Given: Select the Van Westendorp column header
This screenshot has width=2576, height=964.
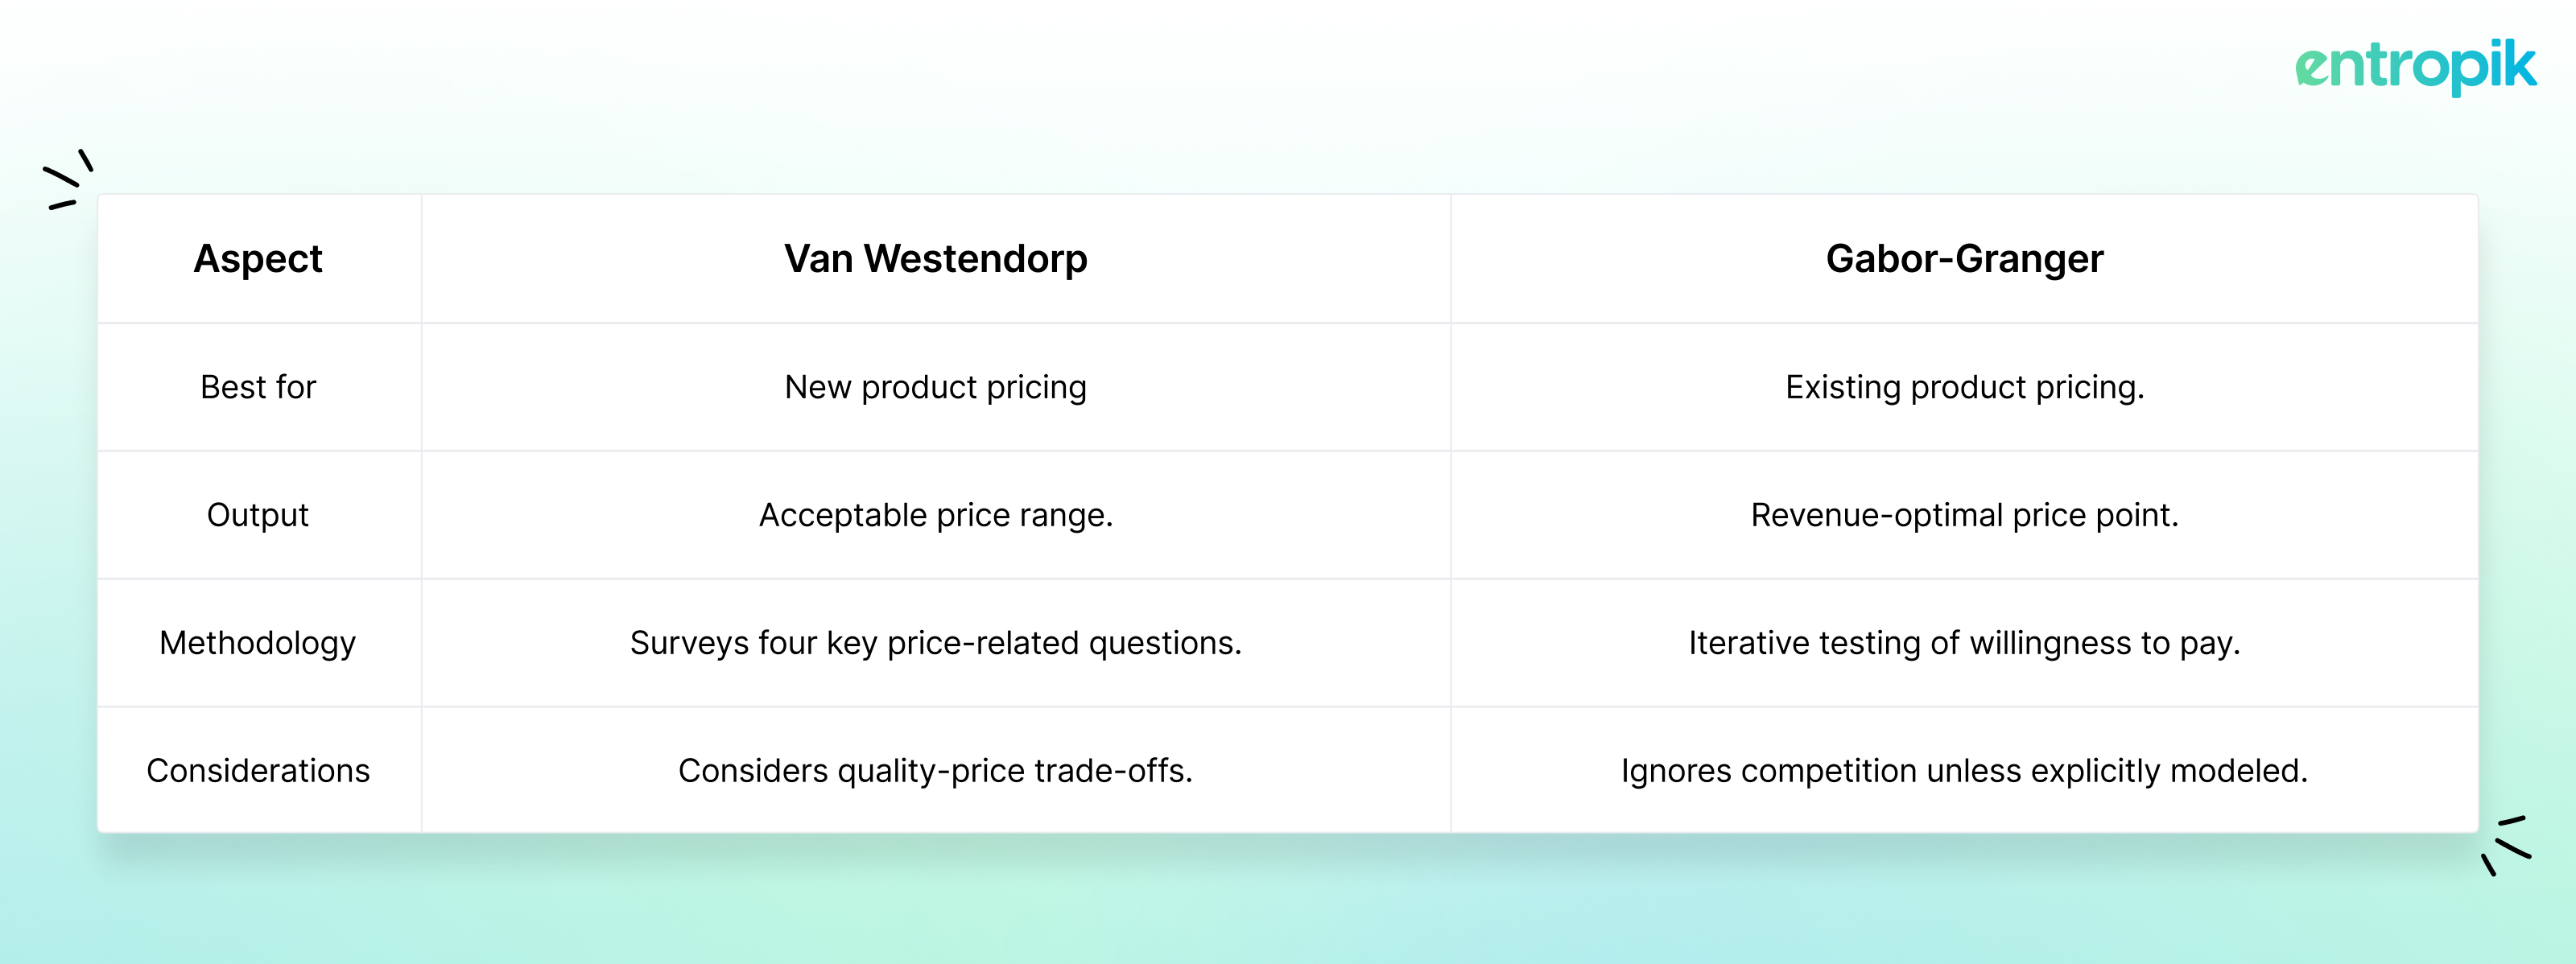Looking at the screenshot, I should (x=936, y=259).
